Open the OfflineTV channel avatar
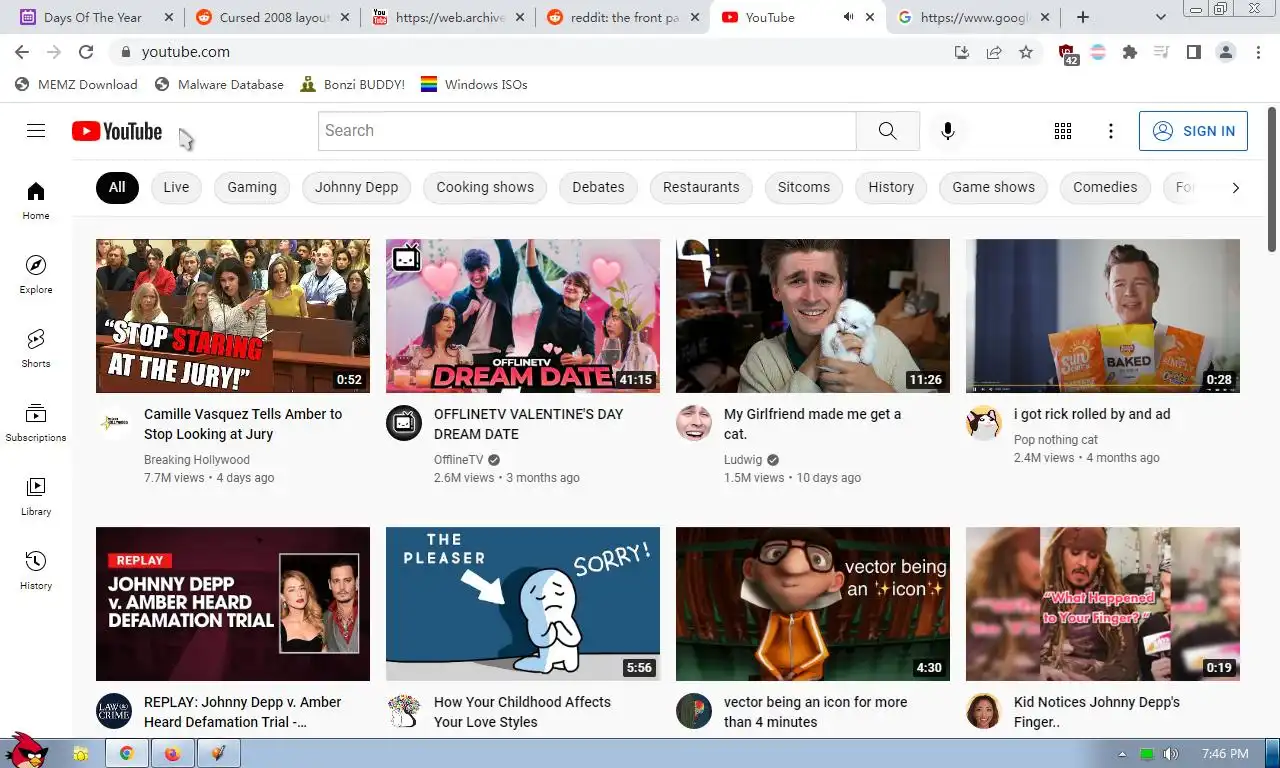 pos(404,423)
